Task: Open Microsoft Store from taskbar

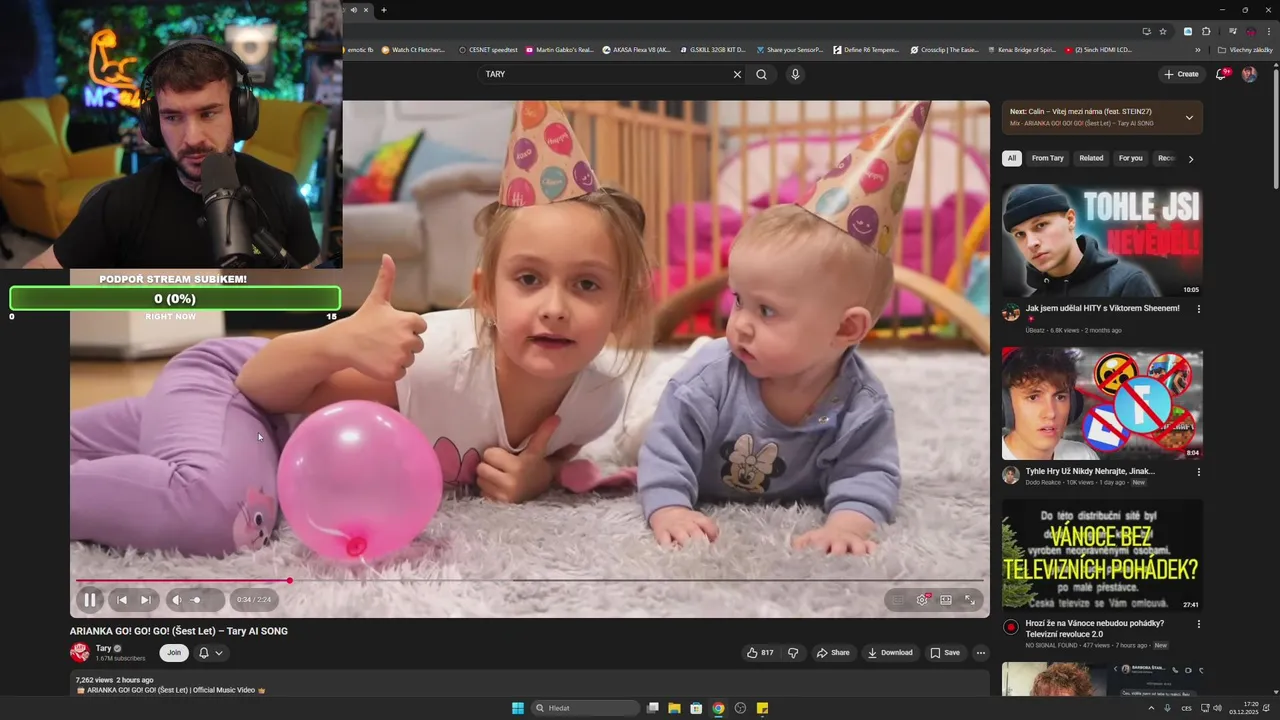Action: 696,708
